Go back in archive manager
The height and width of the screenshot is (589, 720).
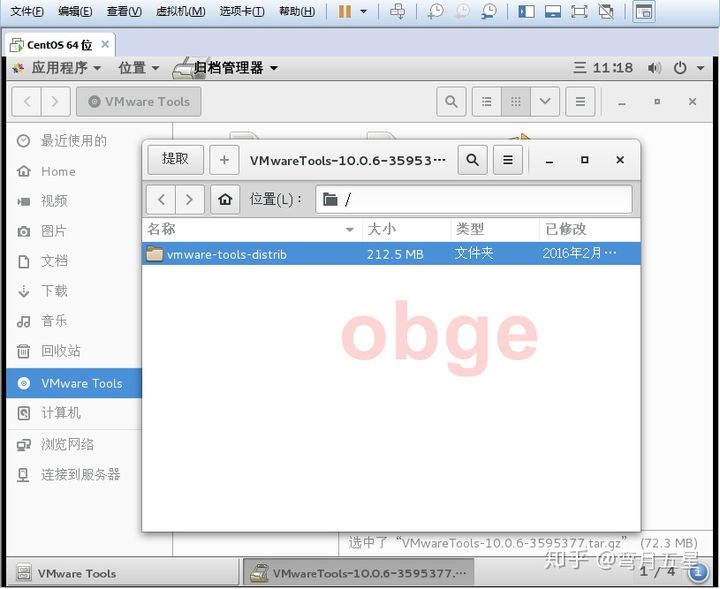point(161,200)
